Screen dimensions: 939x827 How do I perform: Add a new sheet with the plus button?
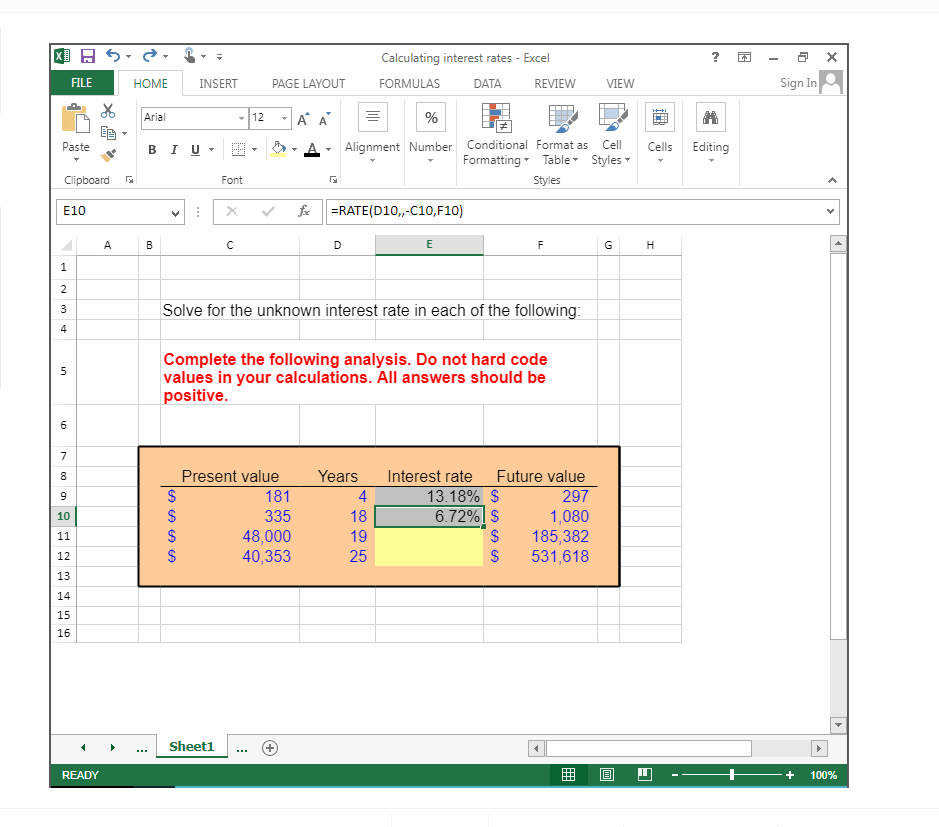pyautogui.click(x=269, y=746)
